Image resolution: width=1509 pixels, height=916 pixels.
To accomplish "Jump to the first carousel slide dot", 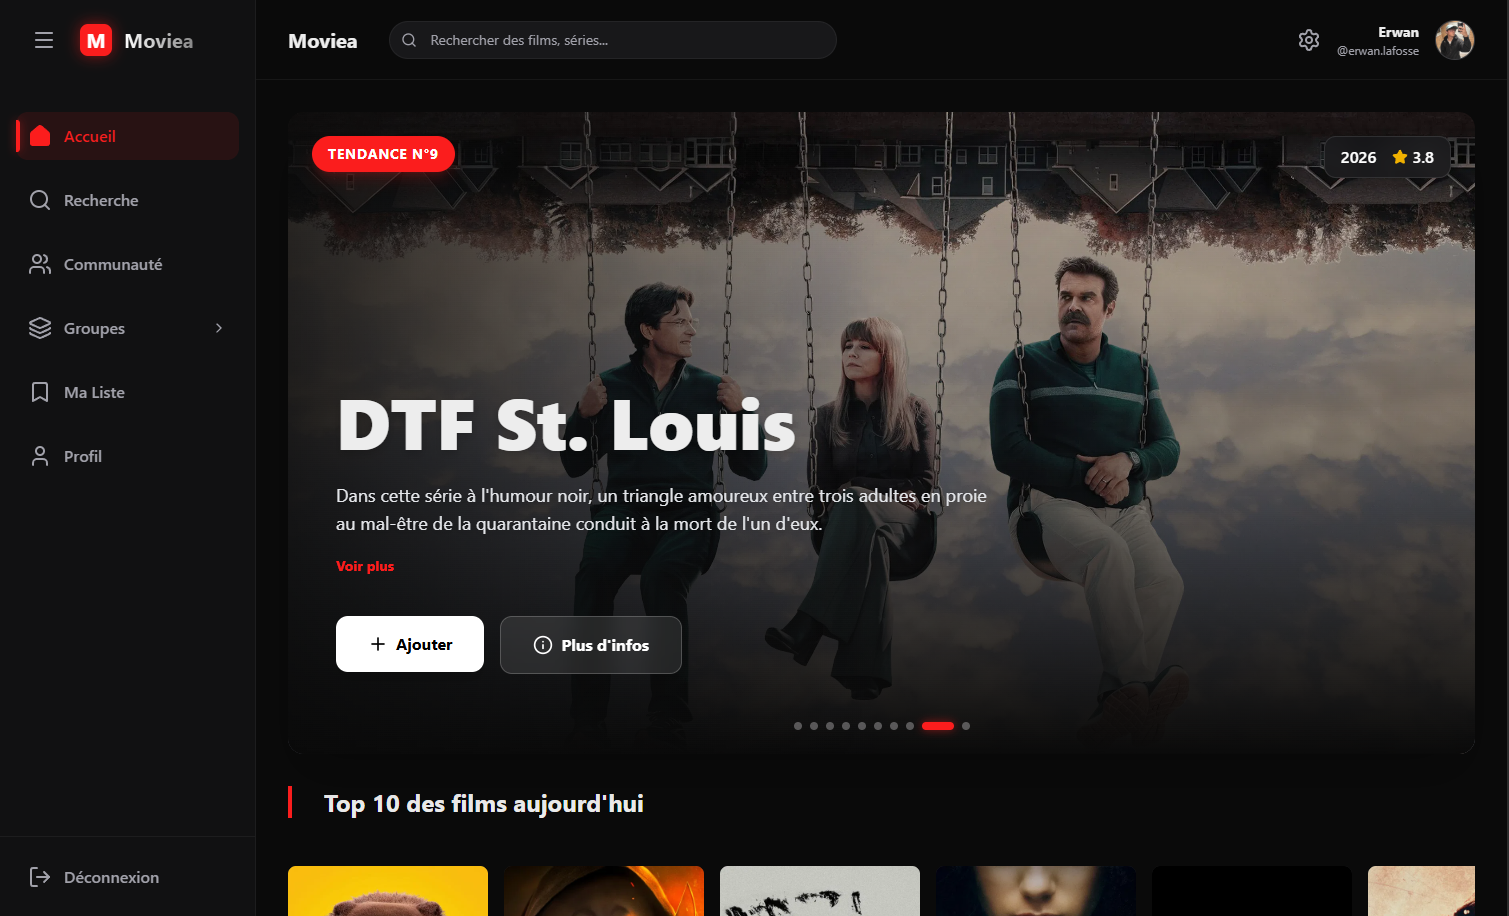I will tap(798, 726).
